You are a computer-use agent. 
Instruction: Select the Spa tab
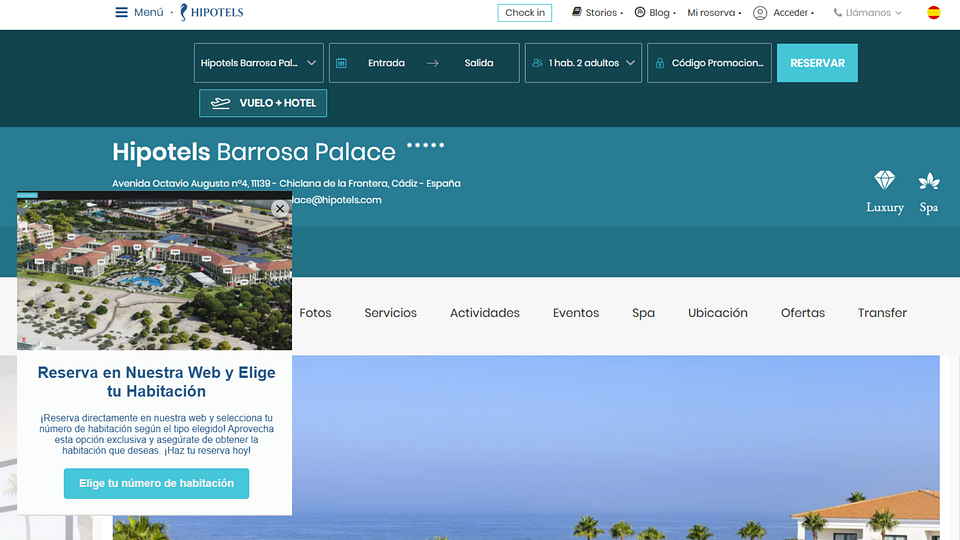(x=643, y=313)
